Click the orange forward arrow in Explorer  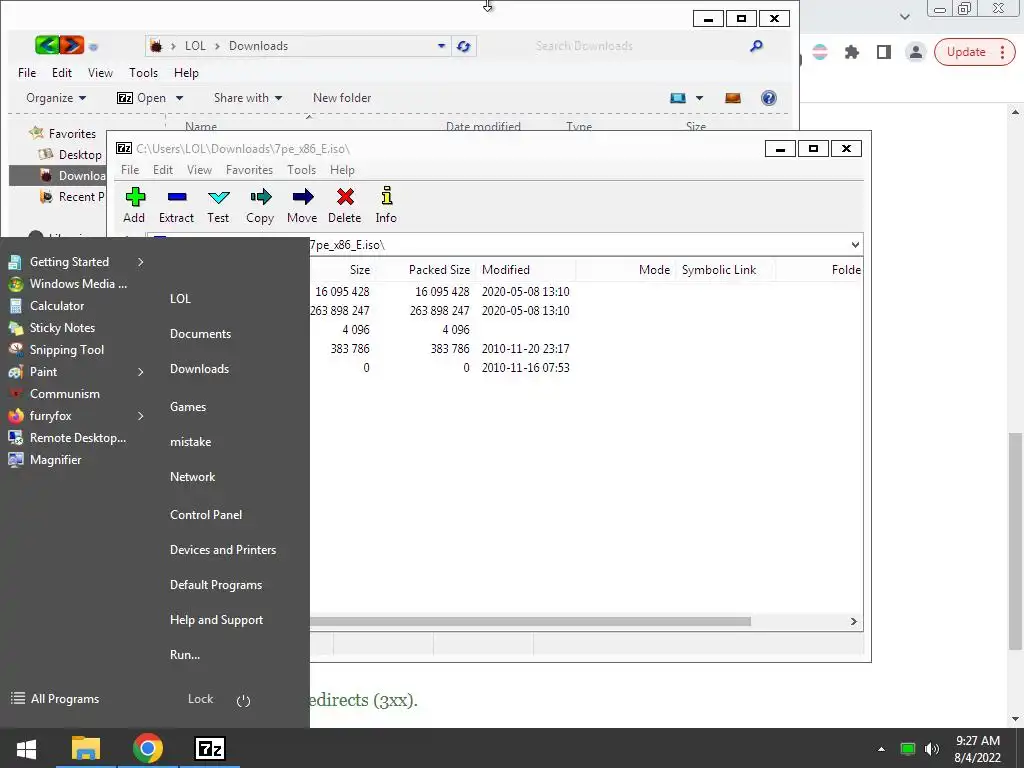pyautogui.click(x=72, y=45)
